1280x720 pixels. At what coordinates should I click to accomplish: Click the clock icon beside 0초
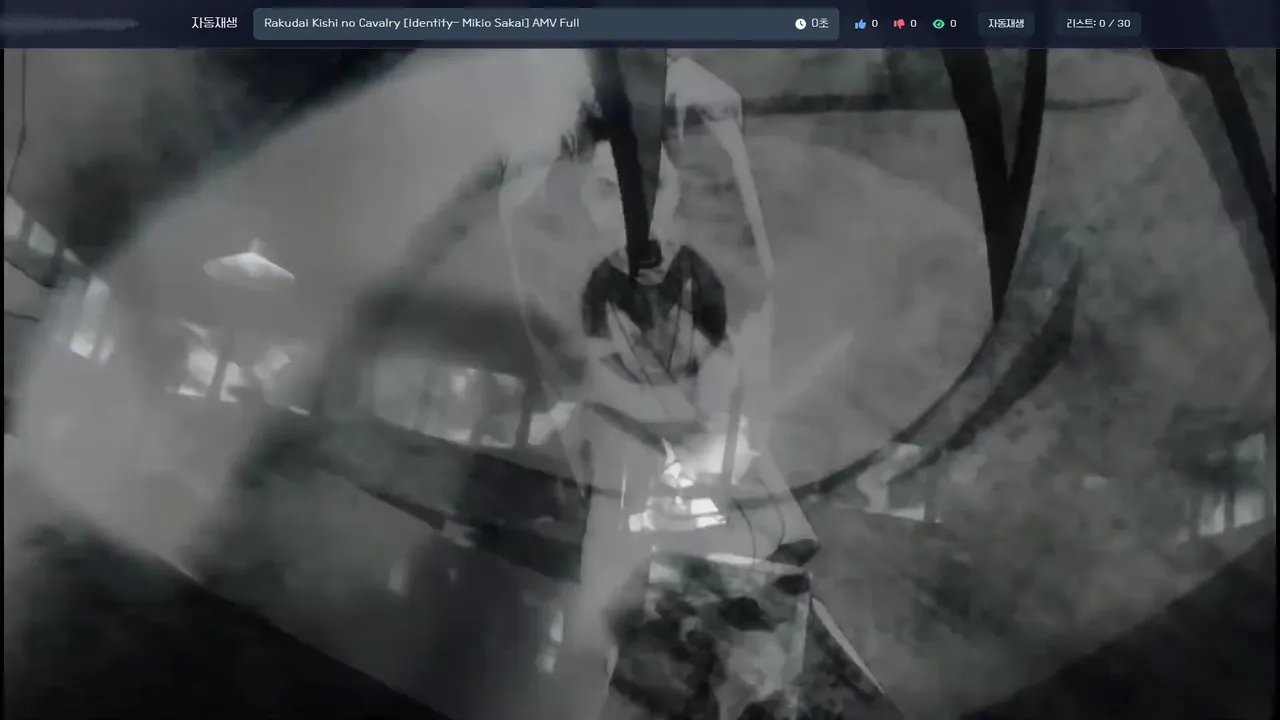pos(800,24)
